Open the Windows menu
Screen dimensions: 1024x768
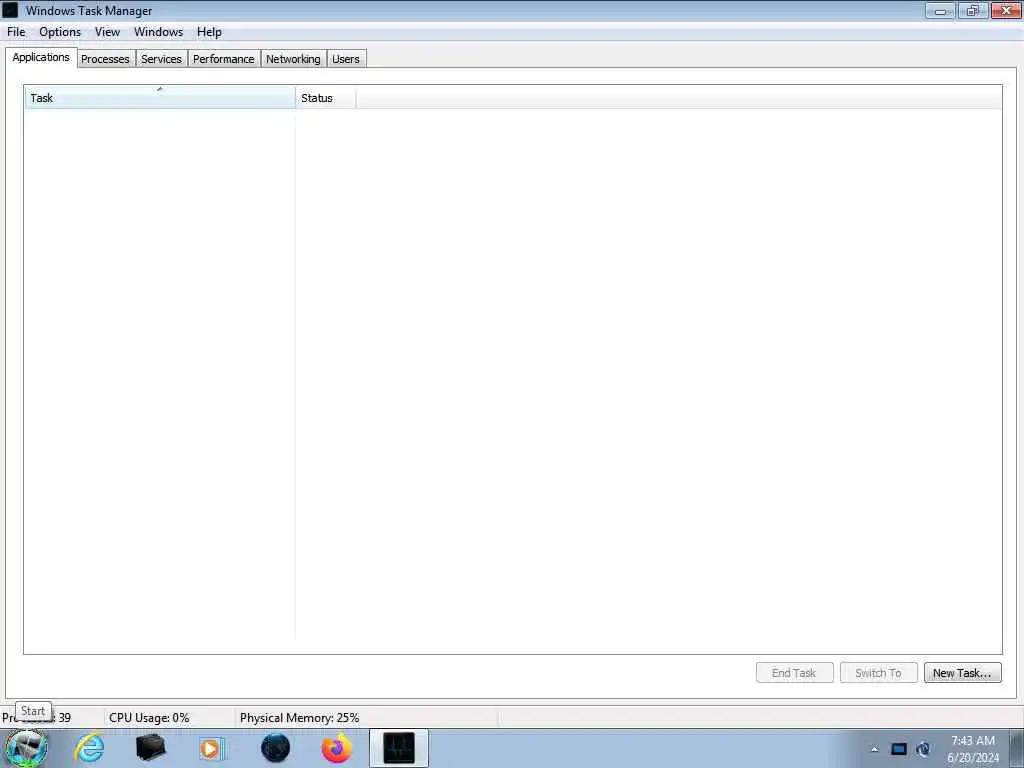point(159,32)
